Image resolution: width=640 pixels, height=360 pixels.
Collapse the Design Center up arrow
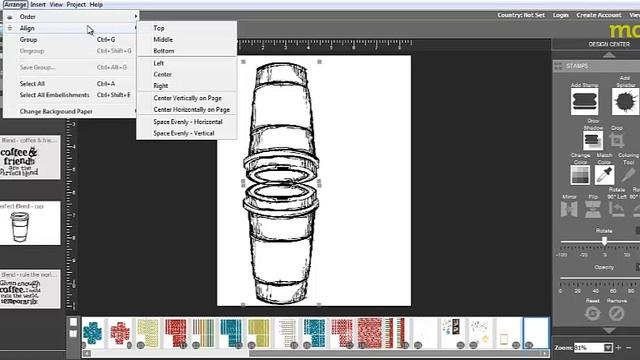click(609, 55)
